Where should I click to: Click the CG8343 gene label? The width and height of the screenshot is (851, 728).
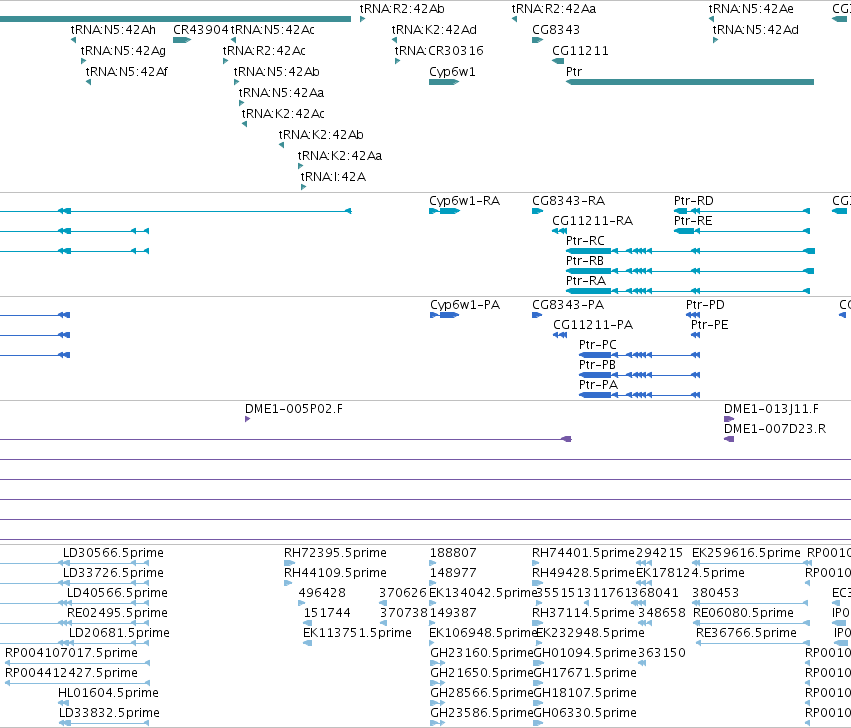556,30
